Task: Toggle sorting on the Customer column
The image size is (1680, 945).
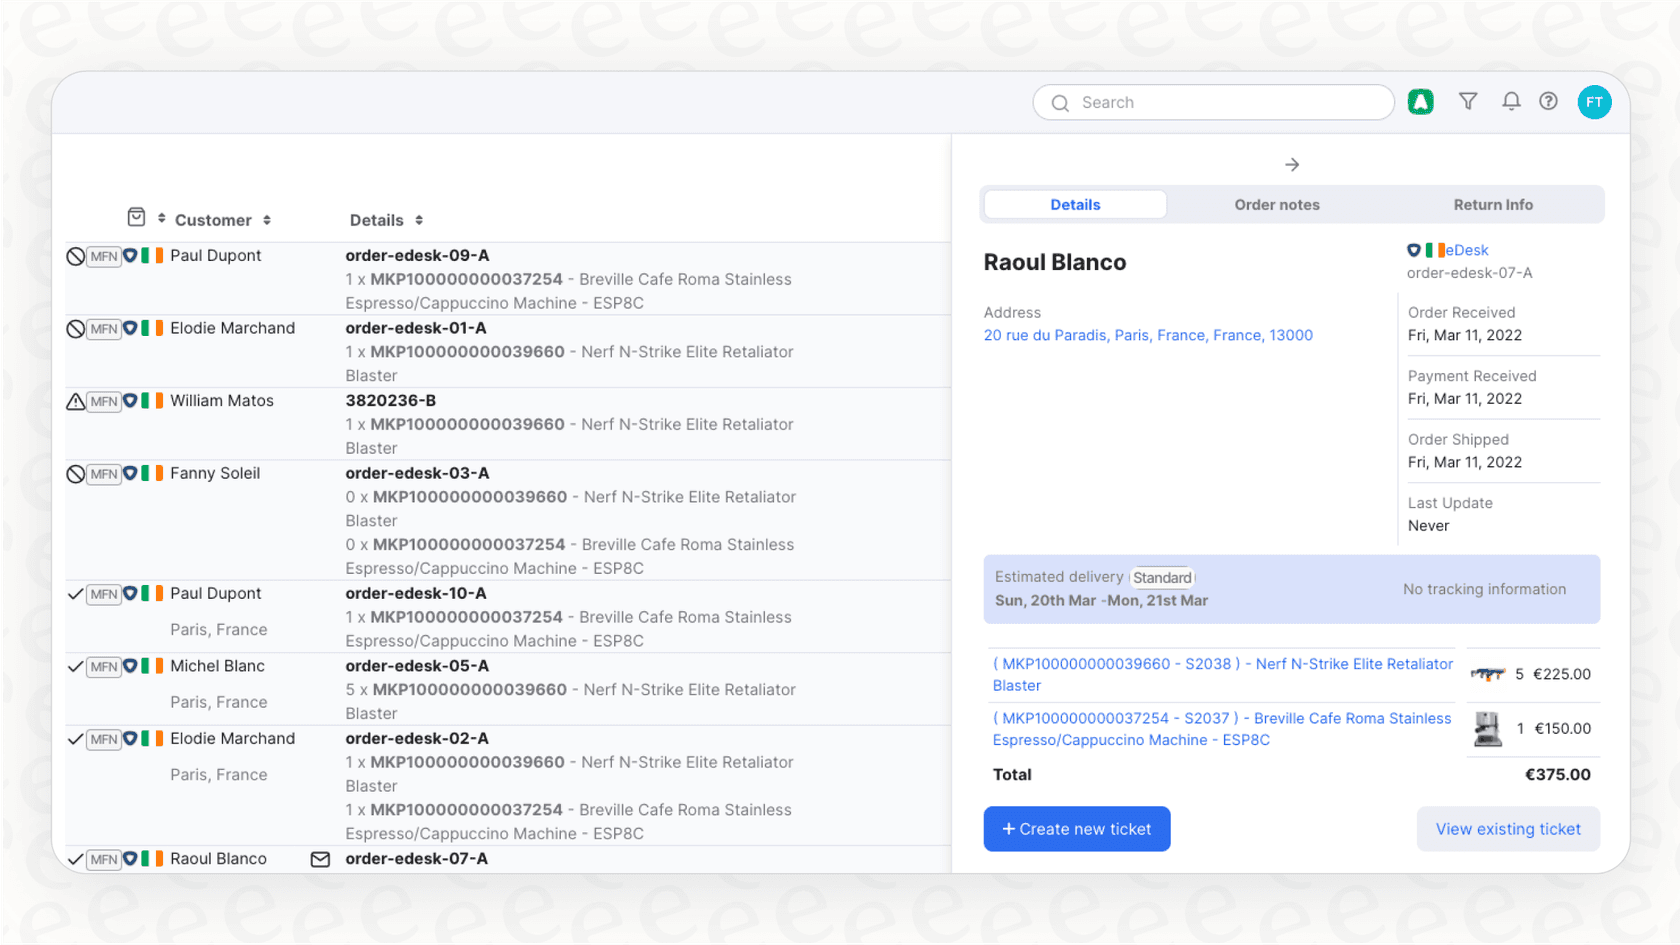Action: (x=267, y=219)
